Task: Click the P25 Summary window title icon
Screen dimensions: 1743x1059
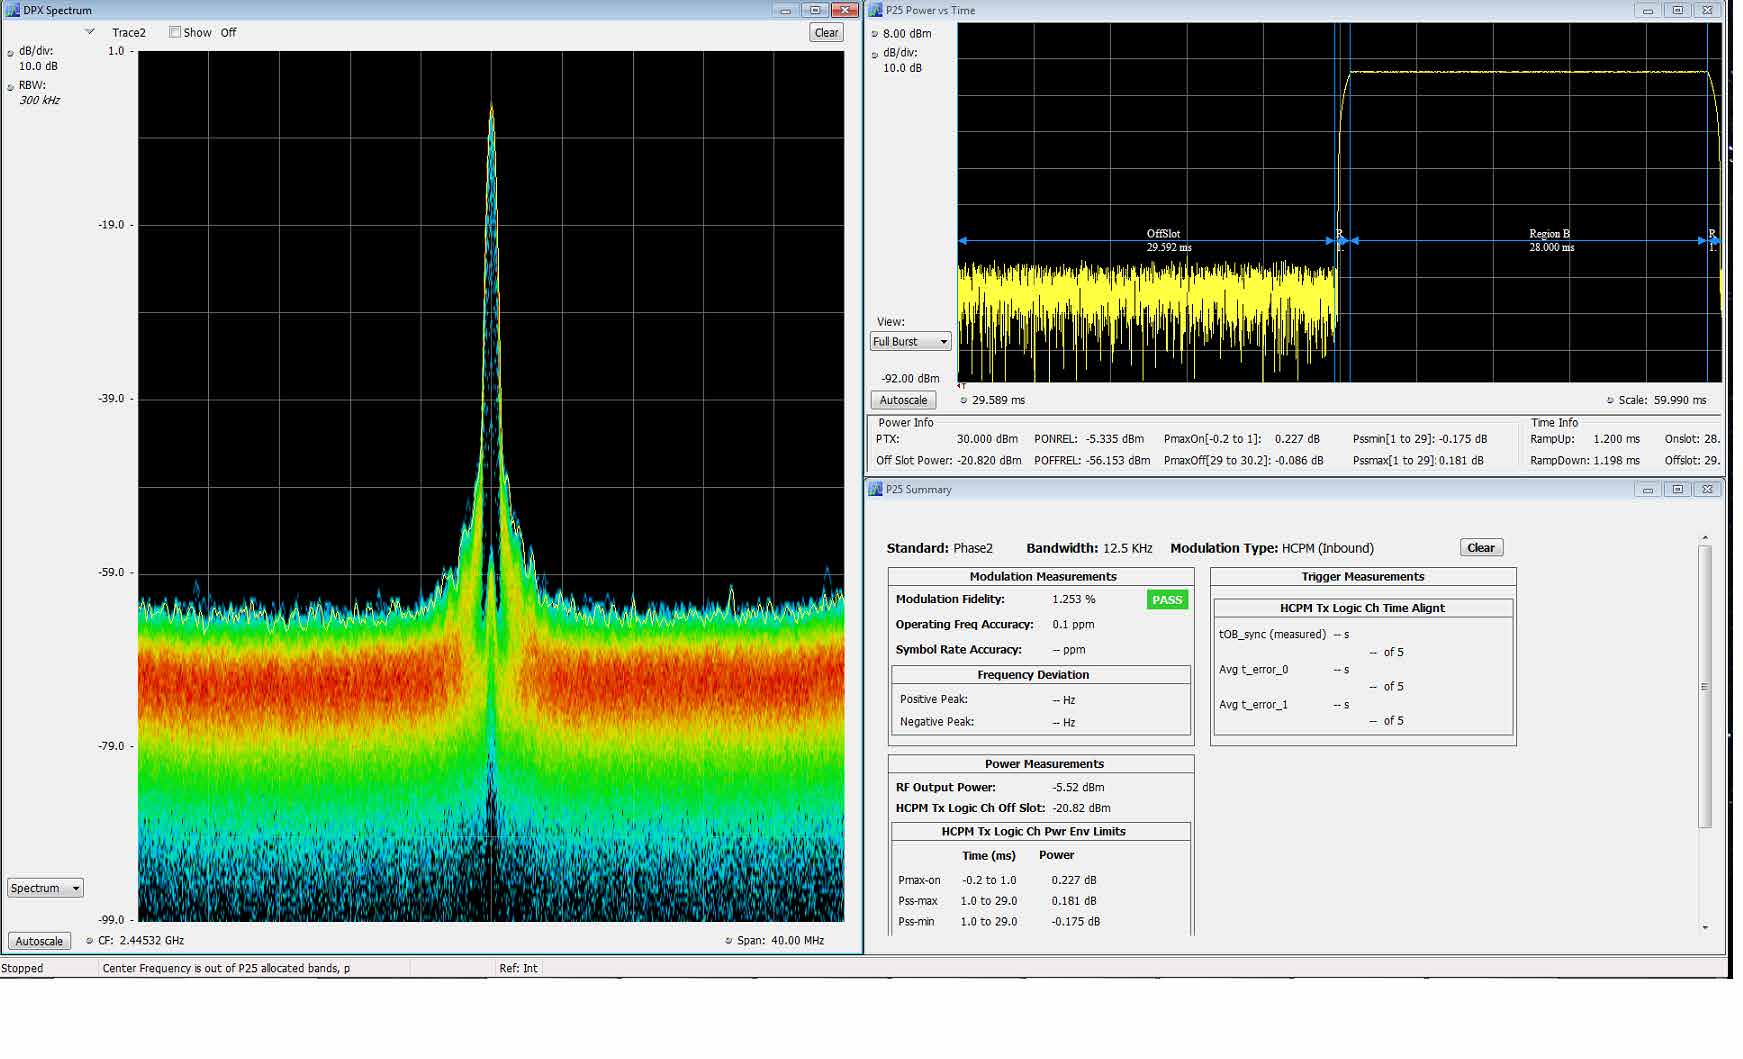Action: coord(876,489)
